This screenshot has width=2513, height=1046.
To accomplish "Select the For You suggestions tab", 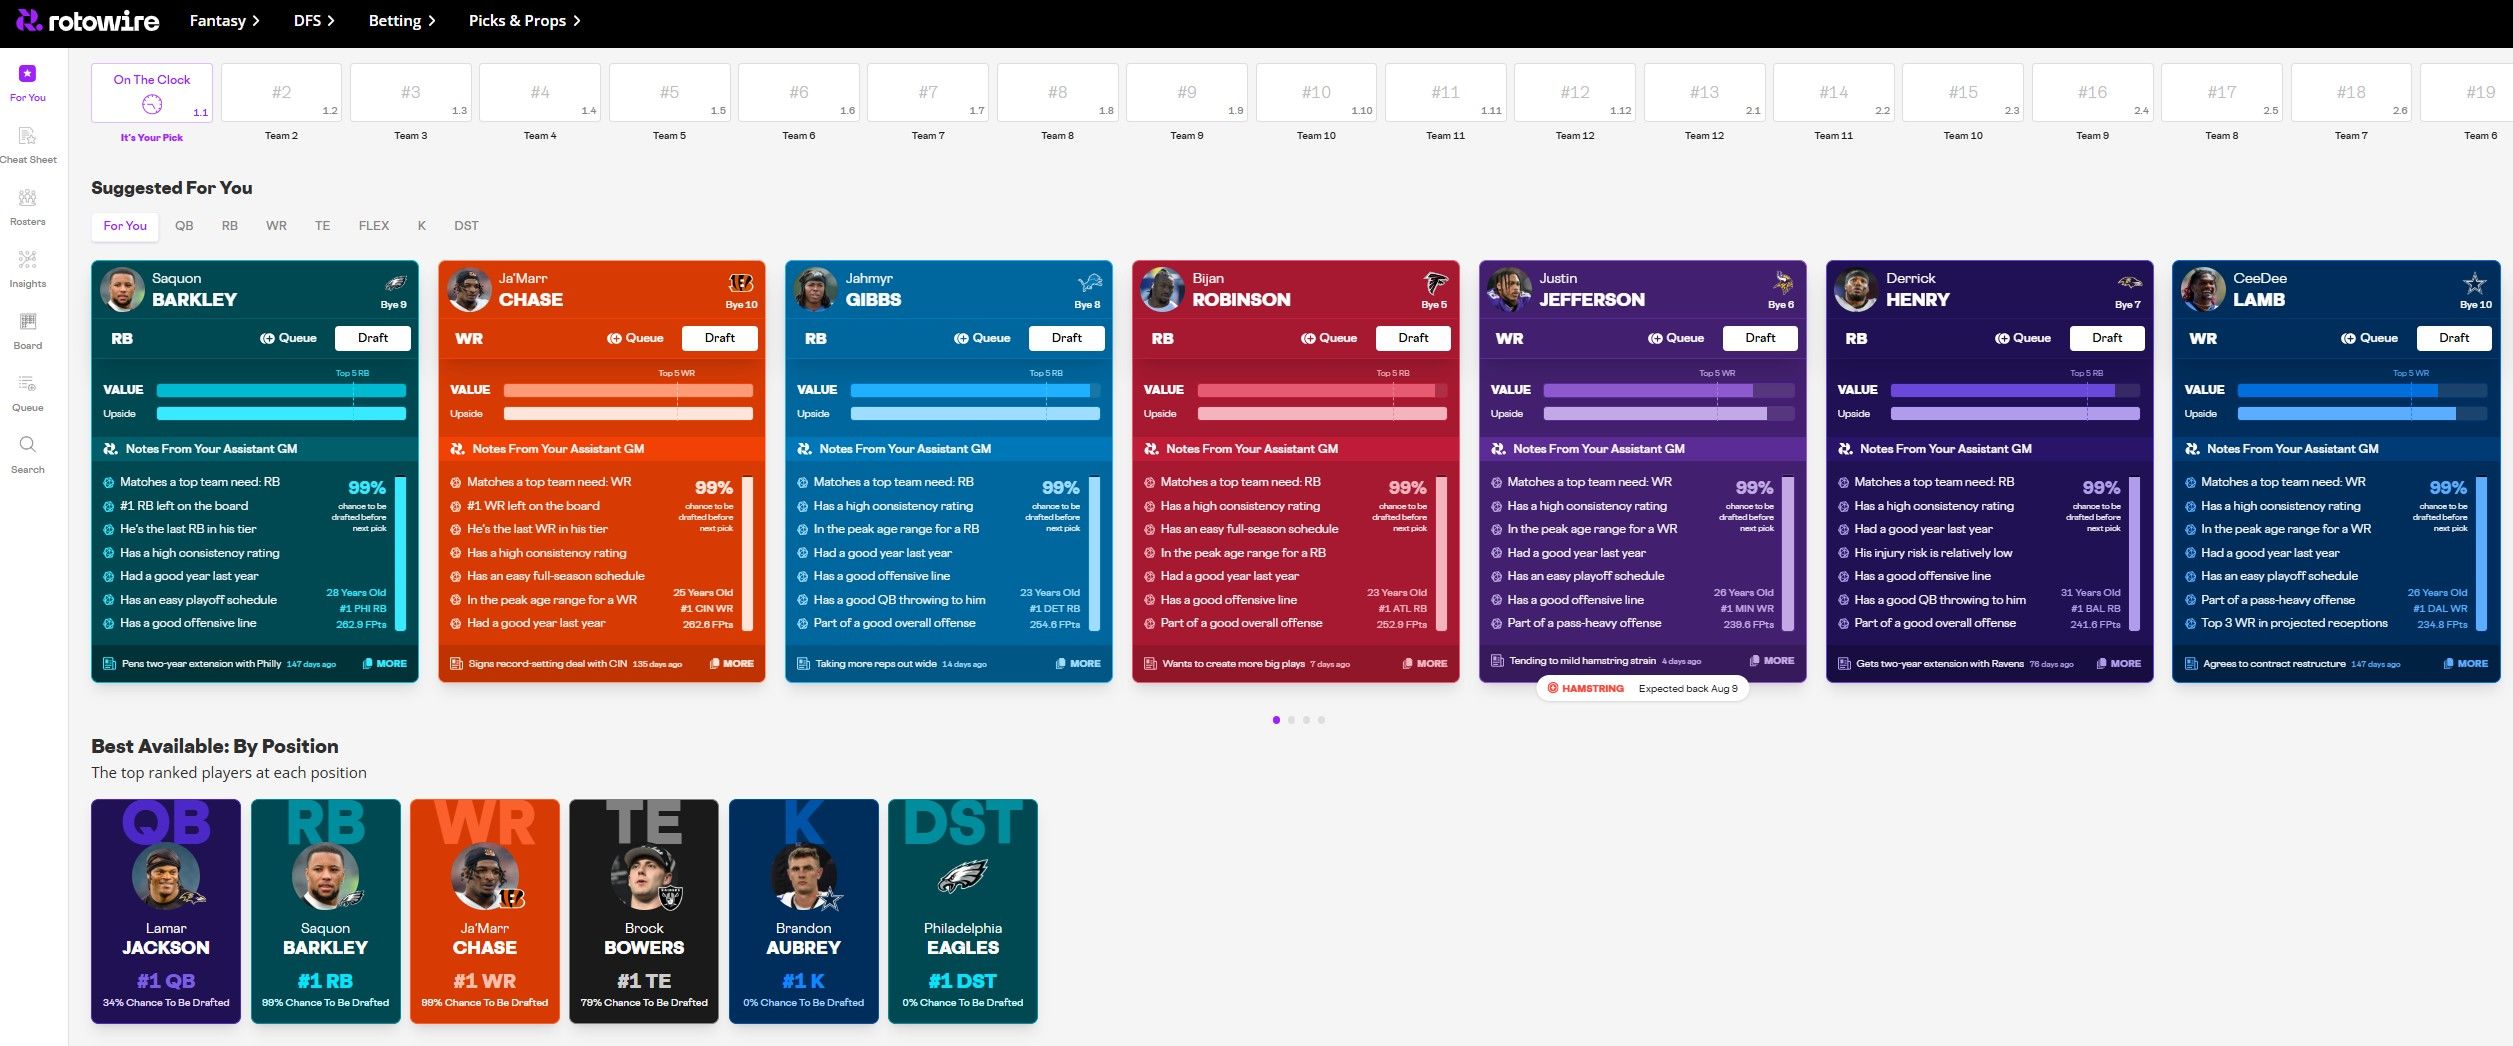I will pyautogui.click(x=125, y=226).
